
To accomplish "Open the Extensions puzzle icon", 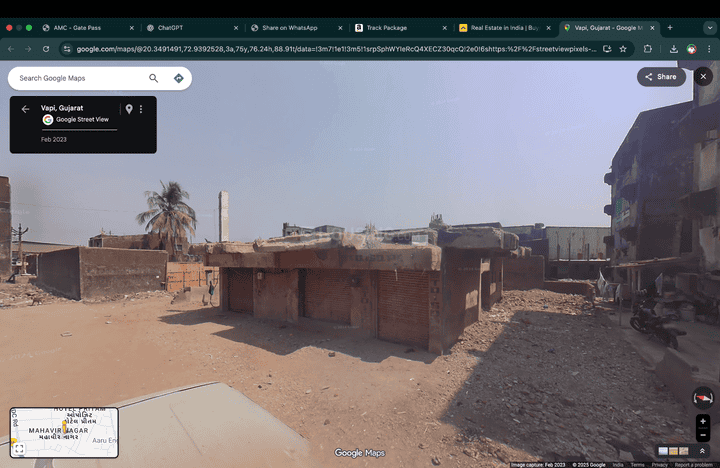I will (647, 49).
